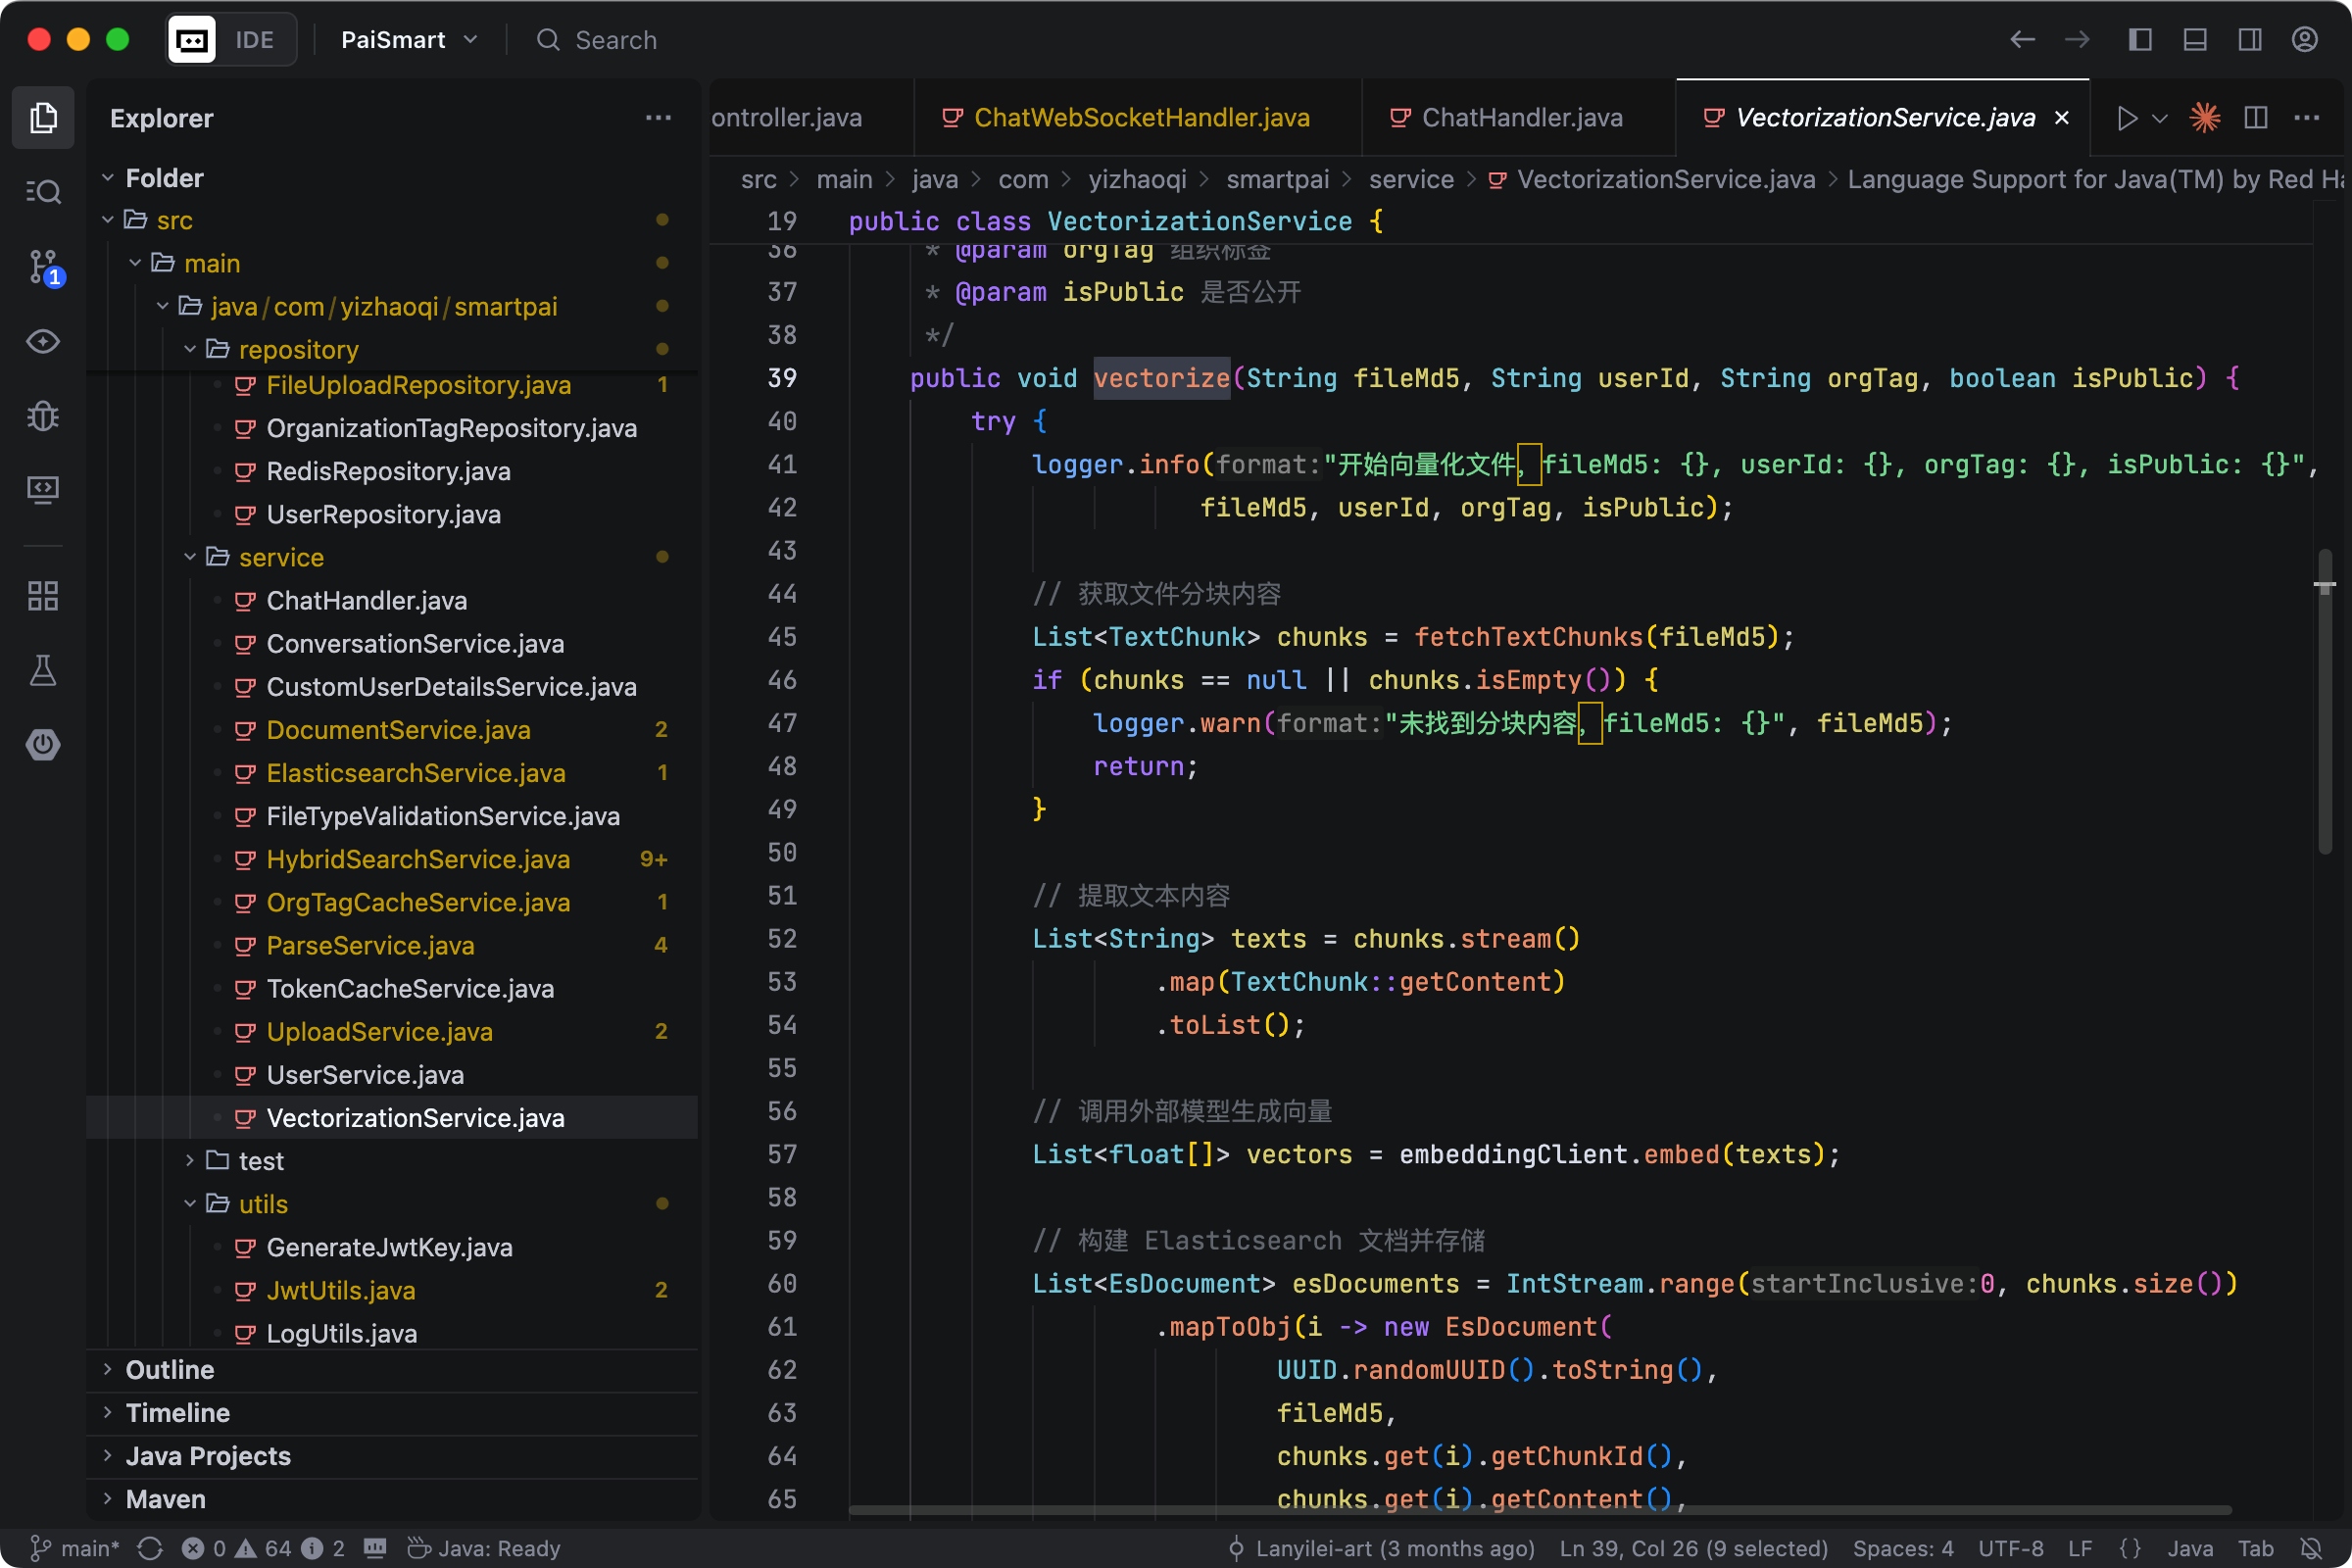Open the Source Control activity icon

coord(43,267)
